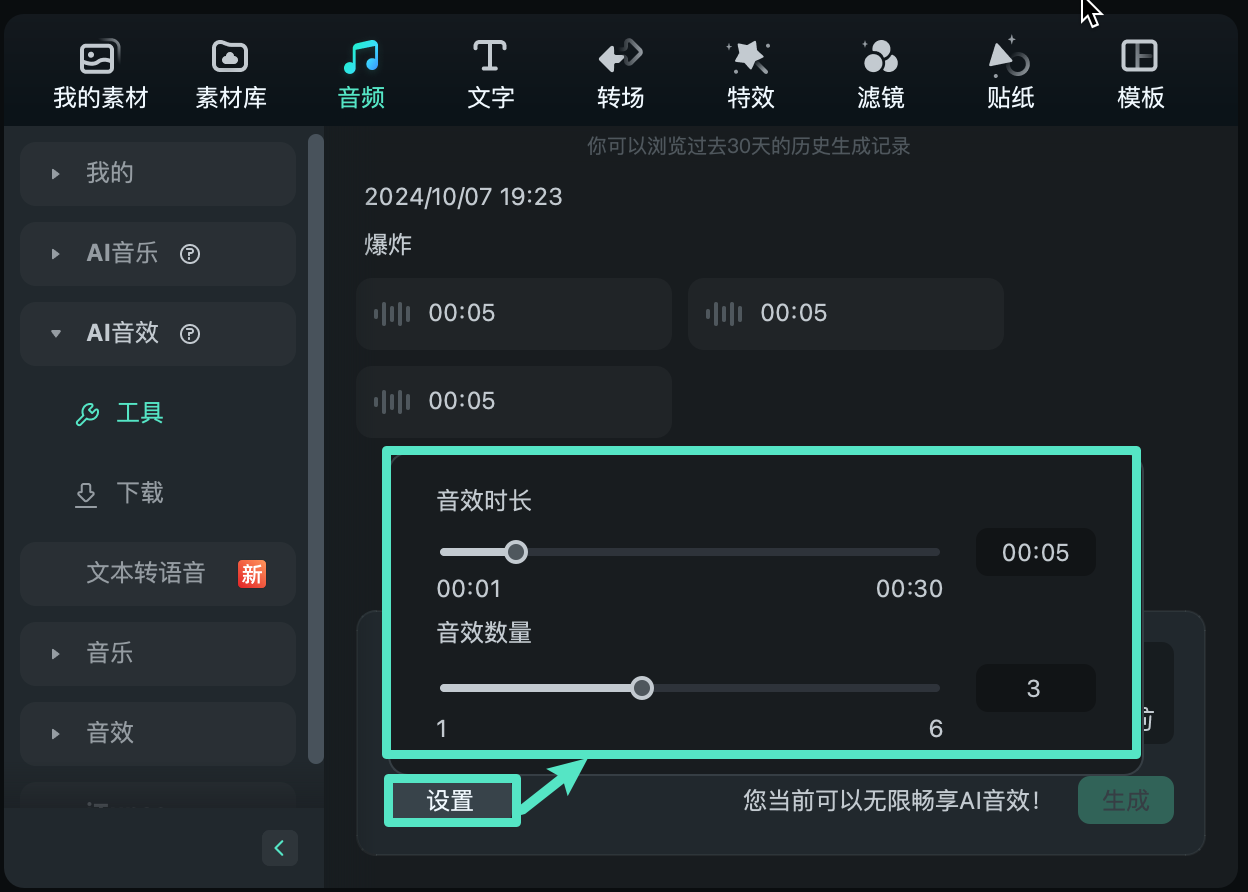Image resolution: width=1248 pixels, height=892 pixels.
Task: Click the 生成 generate button
Action: (1125, 800)
